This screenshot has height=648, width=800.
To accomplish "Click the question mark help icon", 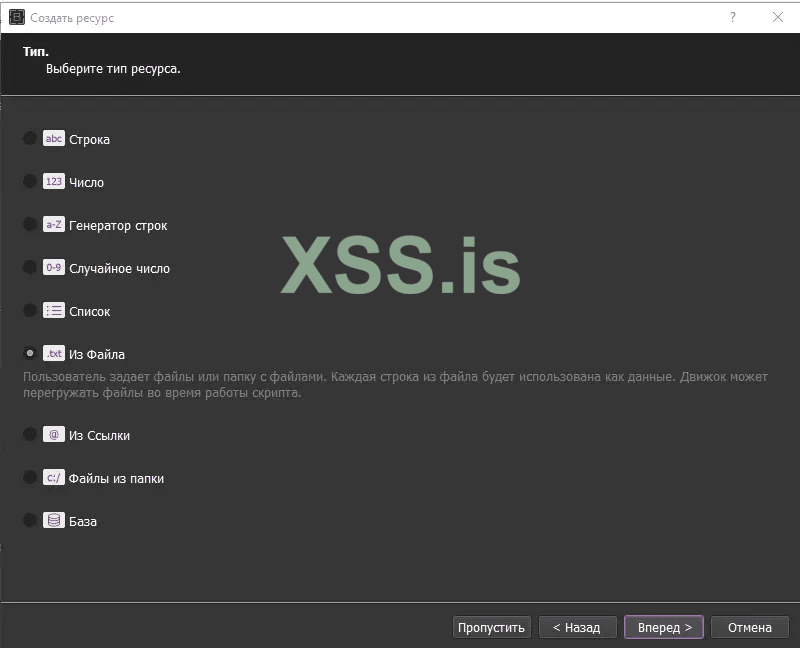I will tap(733, 17).
